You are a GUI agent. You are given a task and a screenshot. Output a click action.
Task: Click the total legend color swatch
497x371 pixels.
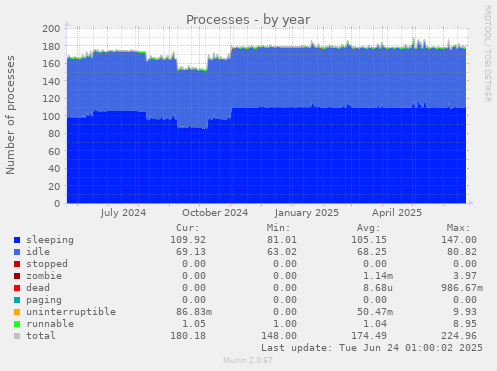point(17,336)
